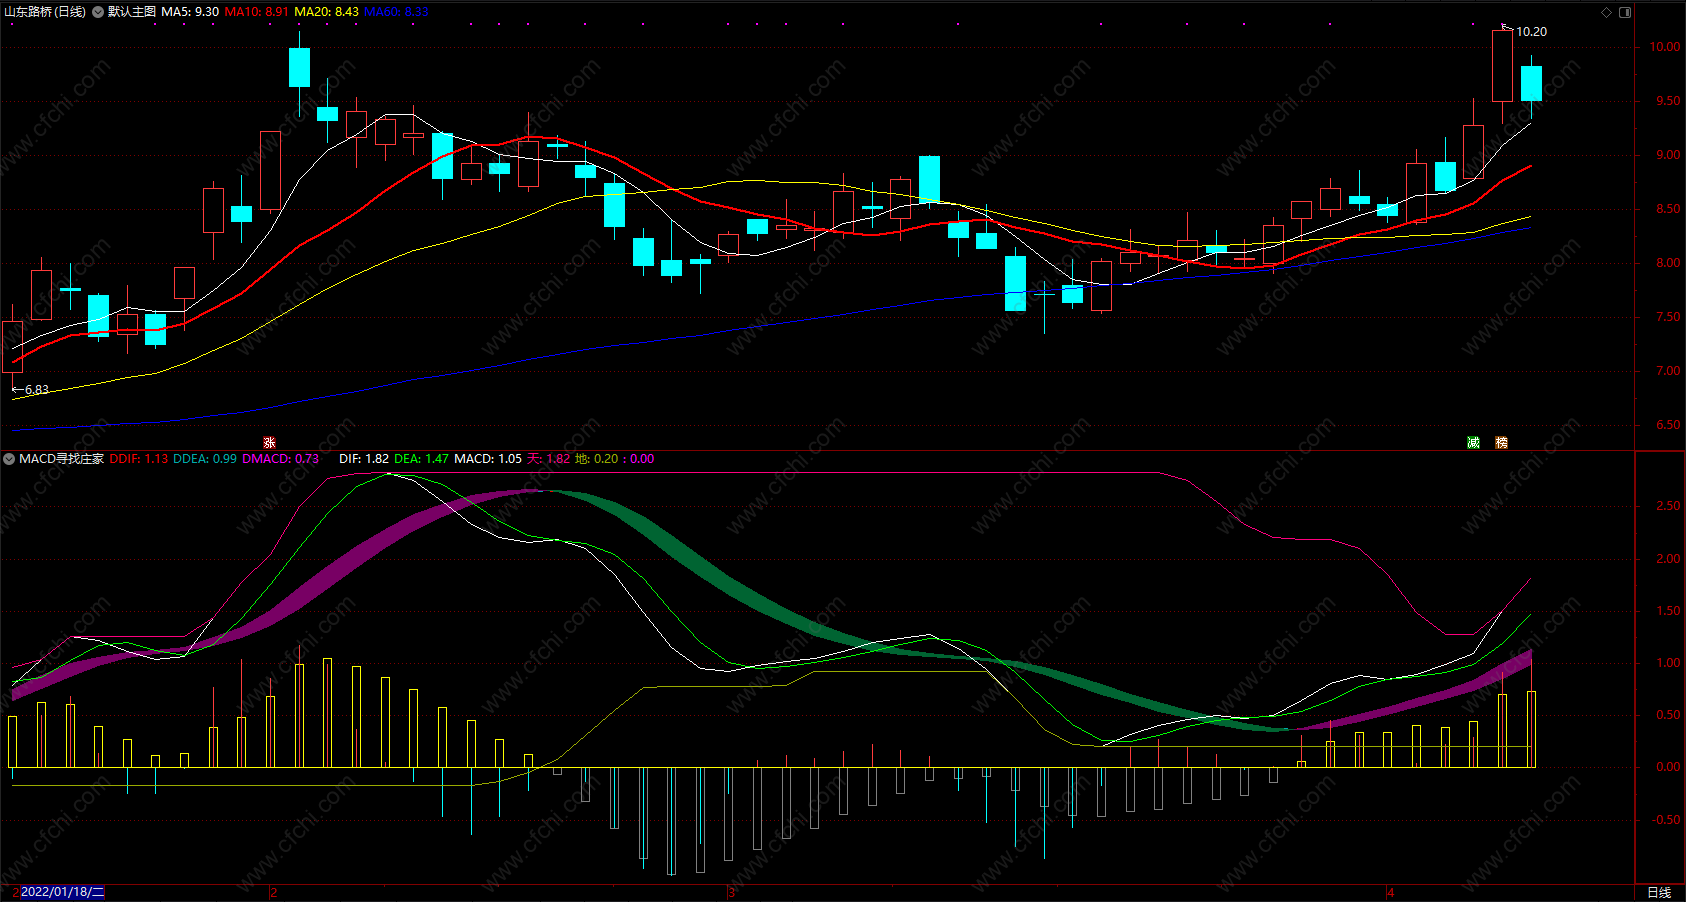Click the 6.50 price axis label
The width and height of the screenshot is (1686, 902).
click(x=1668, y=425)
